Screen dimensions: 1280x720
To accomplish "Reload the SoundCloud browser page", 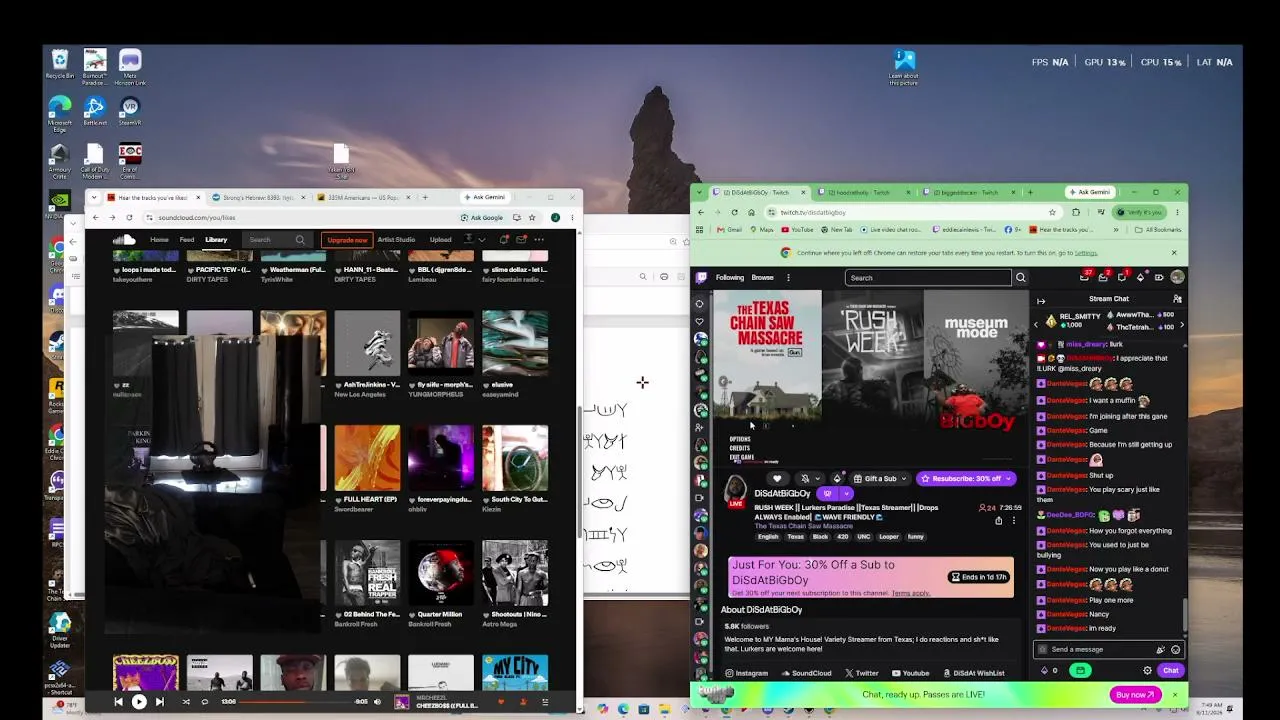I will pyautogui.click(x=129, y=217).
